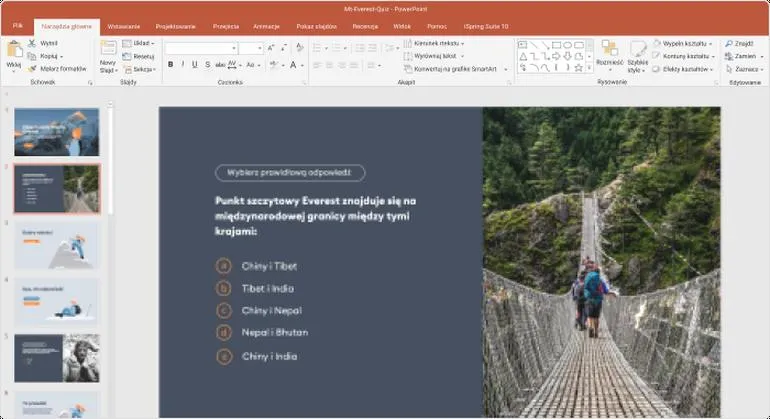This screenshot has width=770, height=419.
Task: Expand the shapes gallery more arrow
Action: pos(590,68)
